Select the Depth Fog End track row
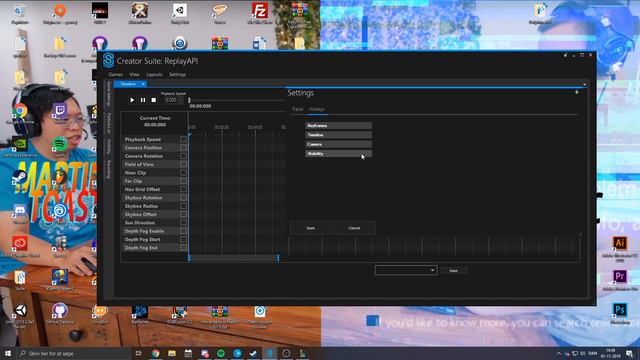640x360 pixels. point(154,247)
